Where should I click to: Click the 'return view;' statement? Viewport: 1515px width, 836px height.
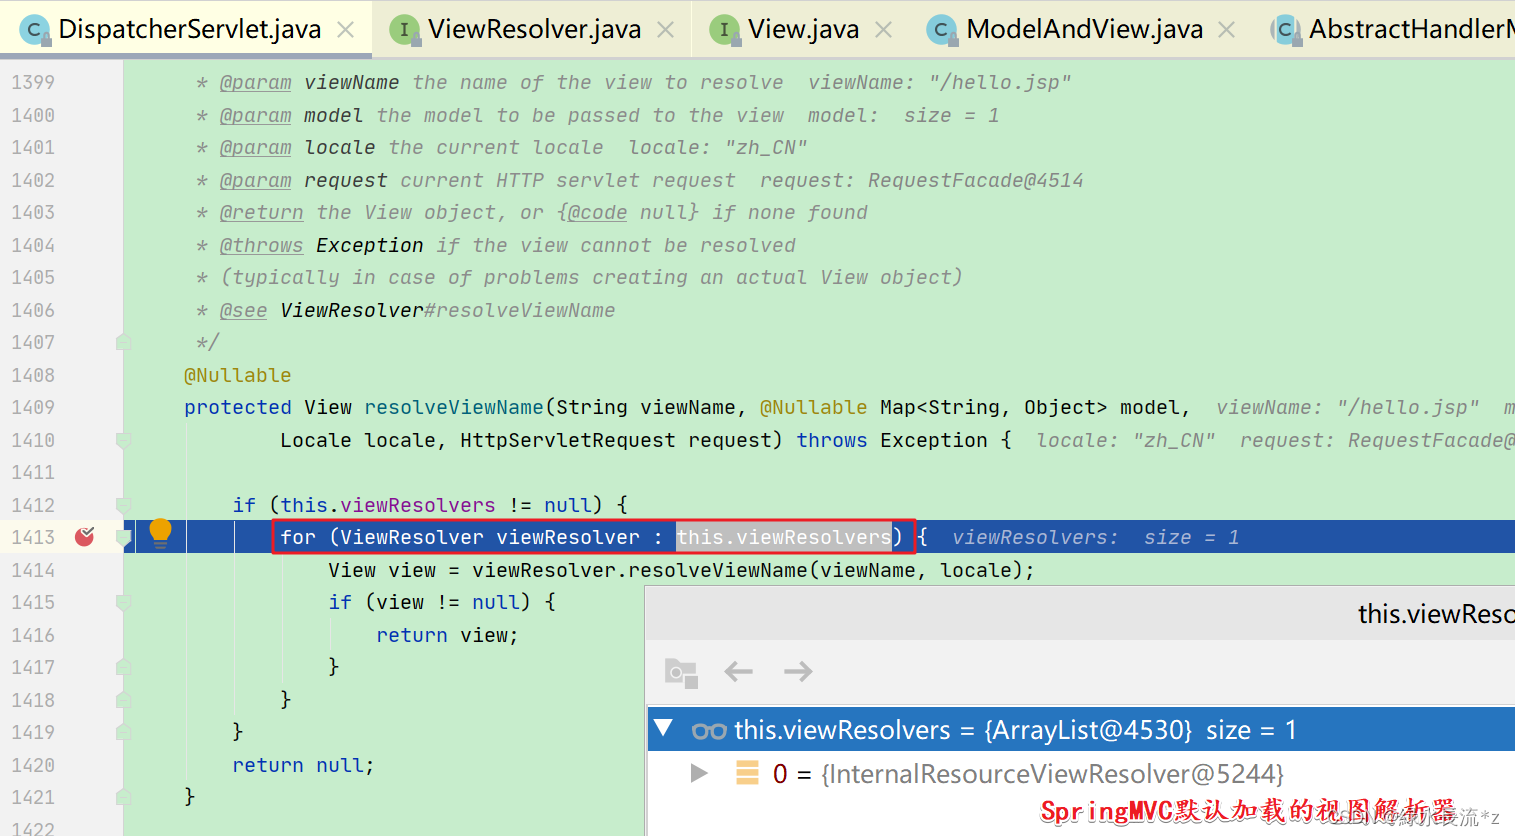point(447,635)
